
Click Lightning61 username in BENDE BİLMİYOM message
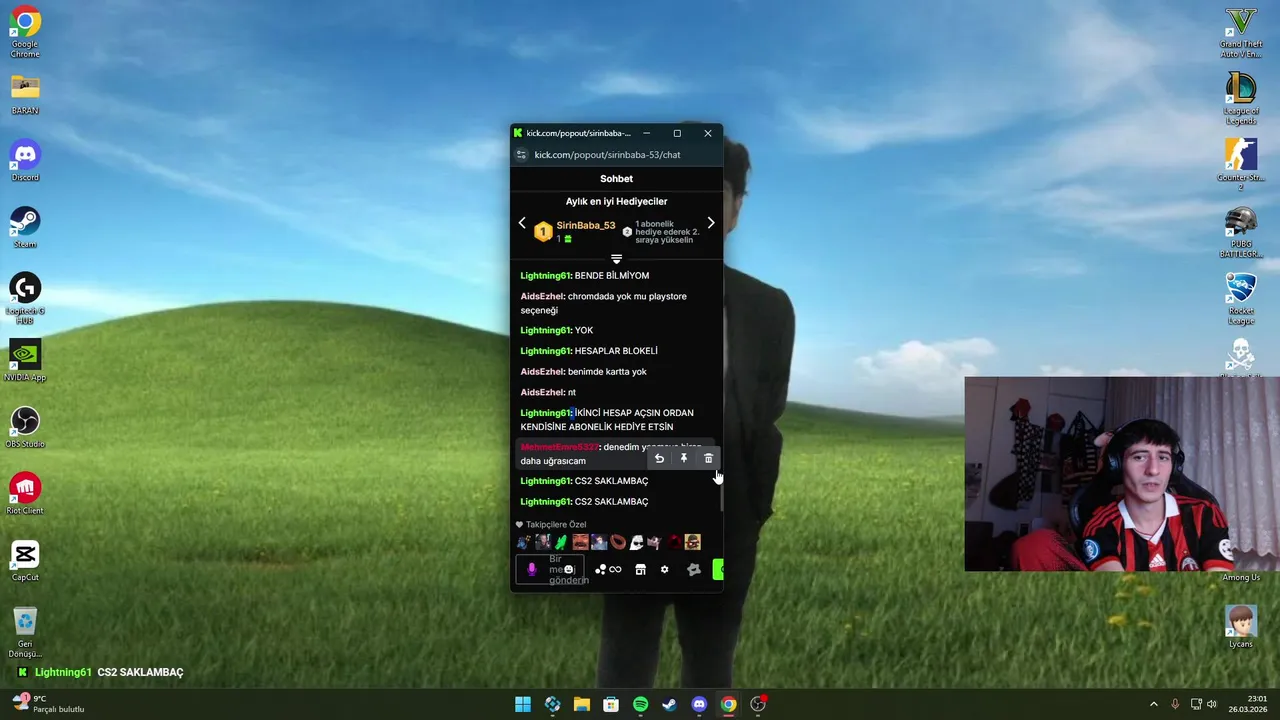[545, 276]
